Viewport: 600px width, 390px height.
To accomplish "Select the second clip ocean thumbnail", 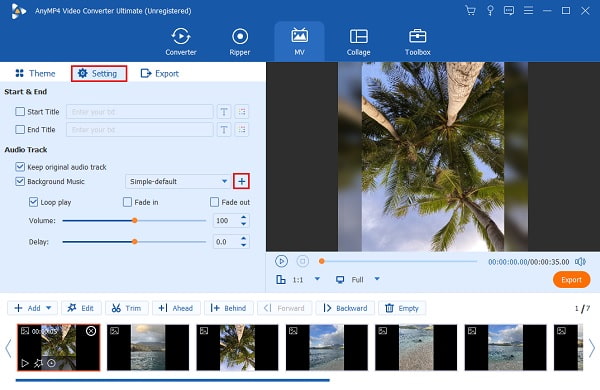I will 148,348.
